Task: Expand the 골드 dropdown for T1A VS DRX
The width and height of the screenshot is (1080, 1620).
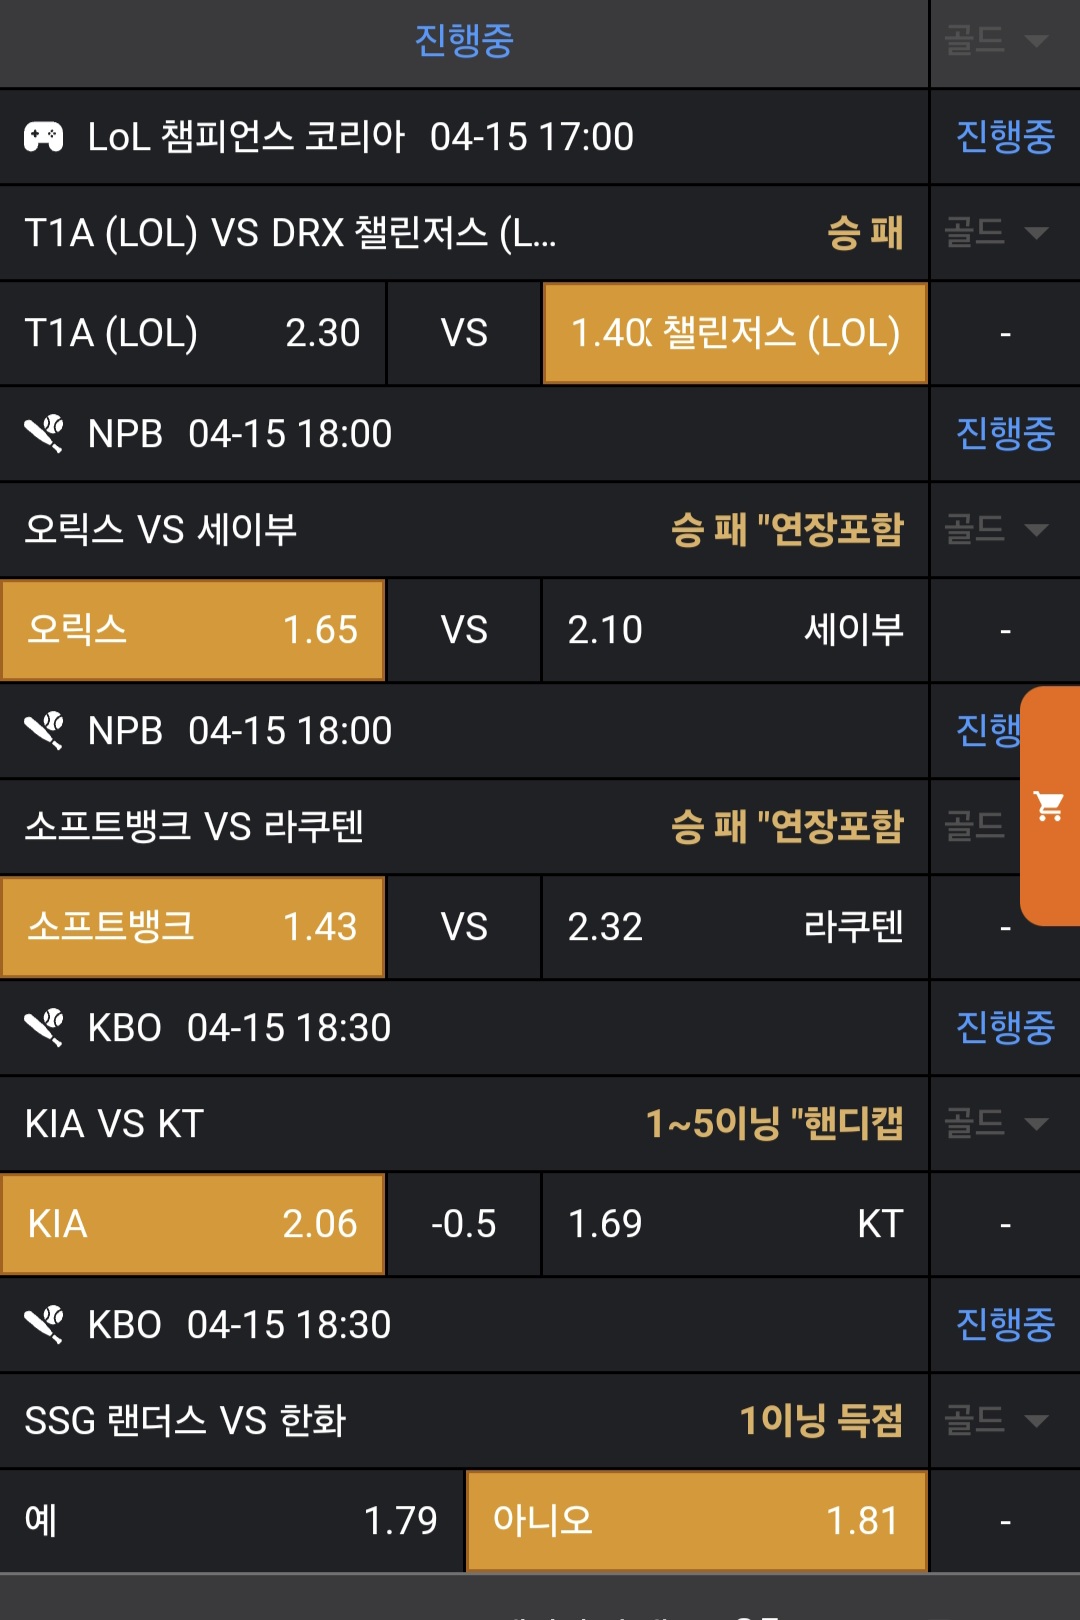Action: pos(996,233)
